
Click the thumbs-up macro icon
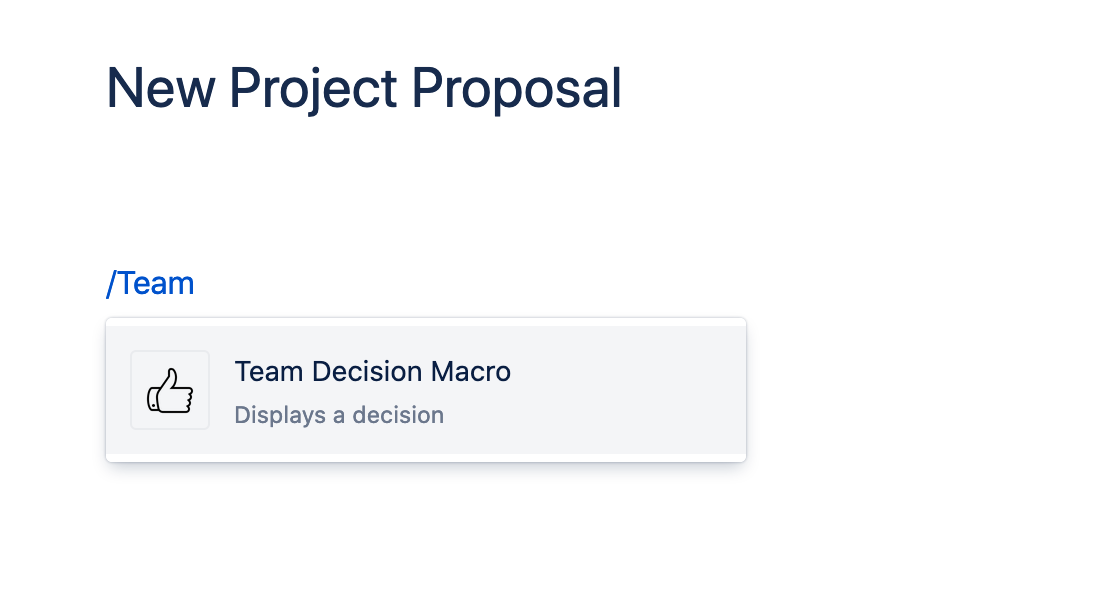click(170, 390)
